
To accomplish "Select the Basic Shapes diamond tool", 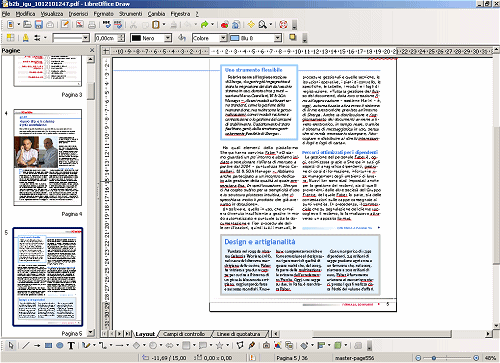I will [x=136, y=345].
